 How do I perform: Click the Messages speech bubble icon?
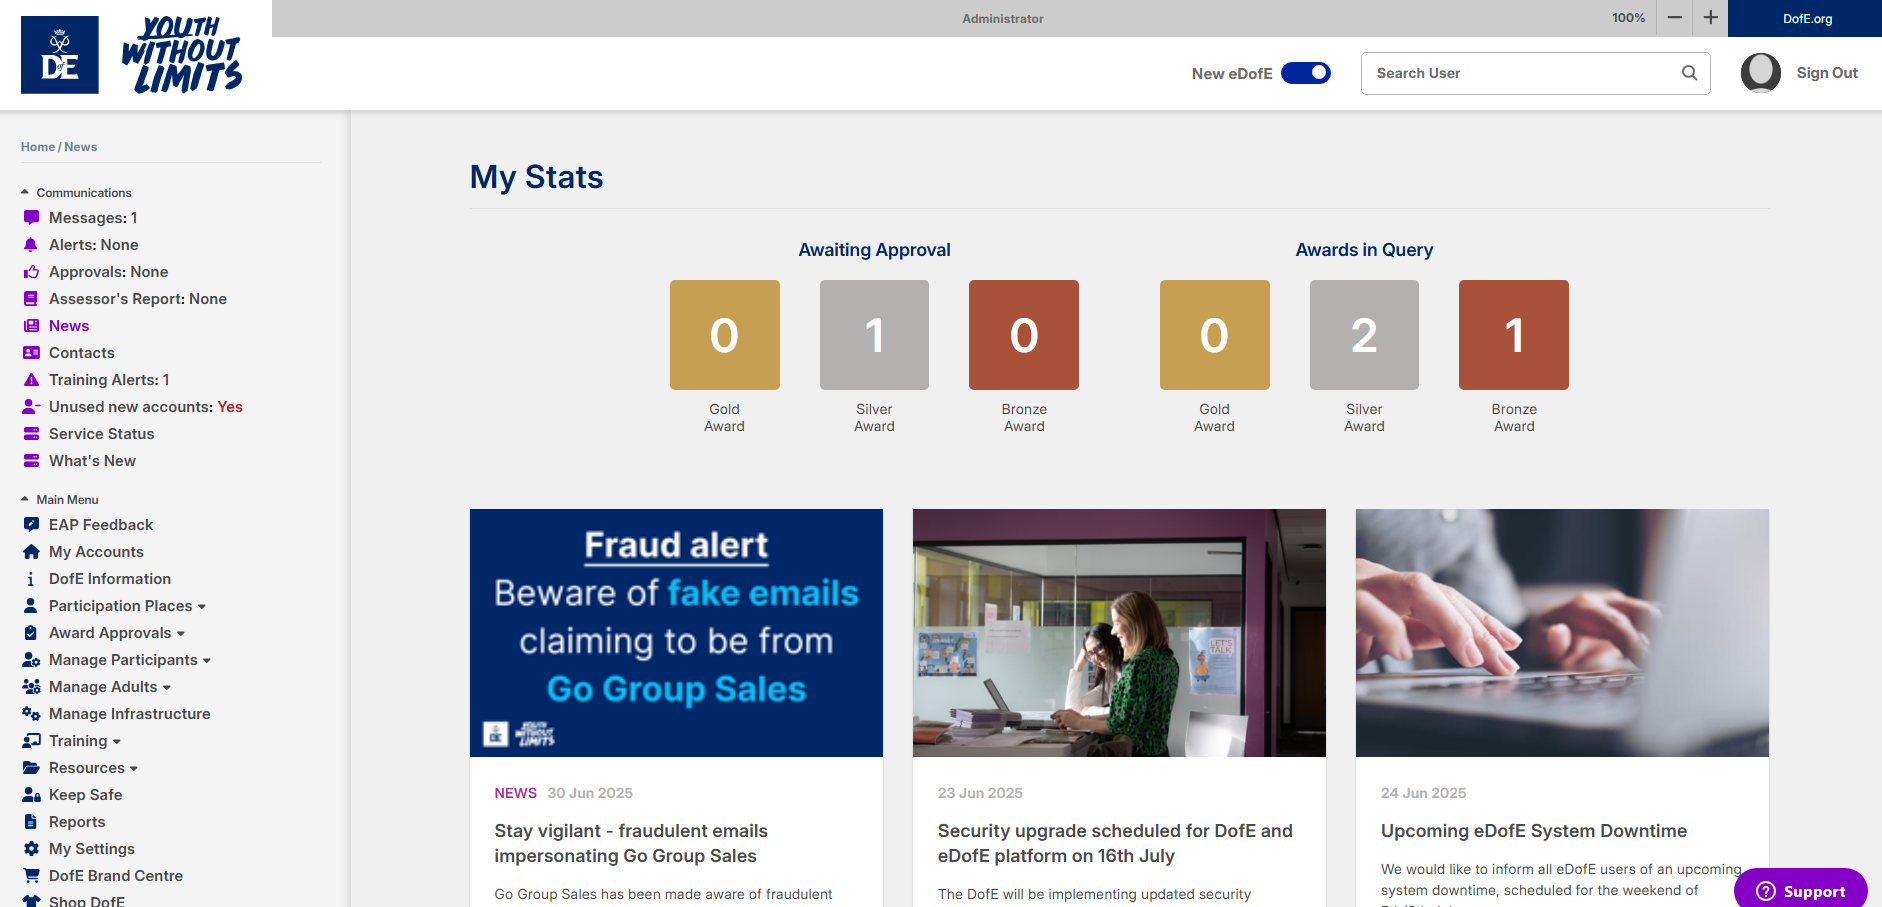point(31,218)
